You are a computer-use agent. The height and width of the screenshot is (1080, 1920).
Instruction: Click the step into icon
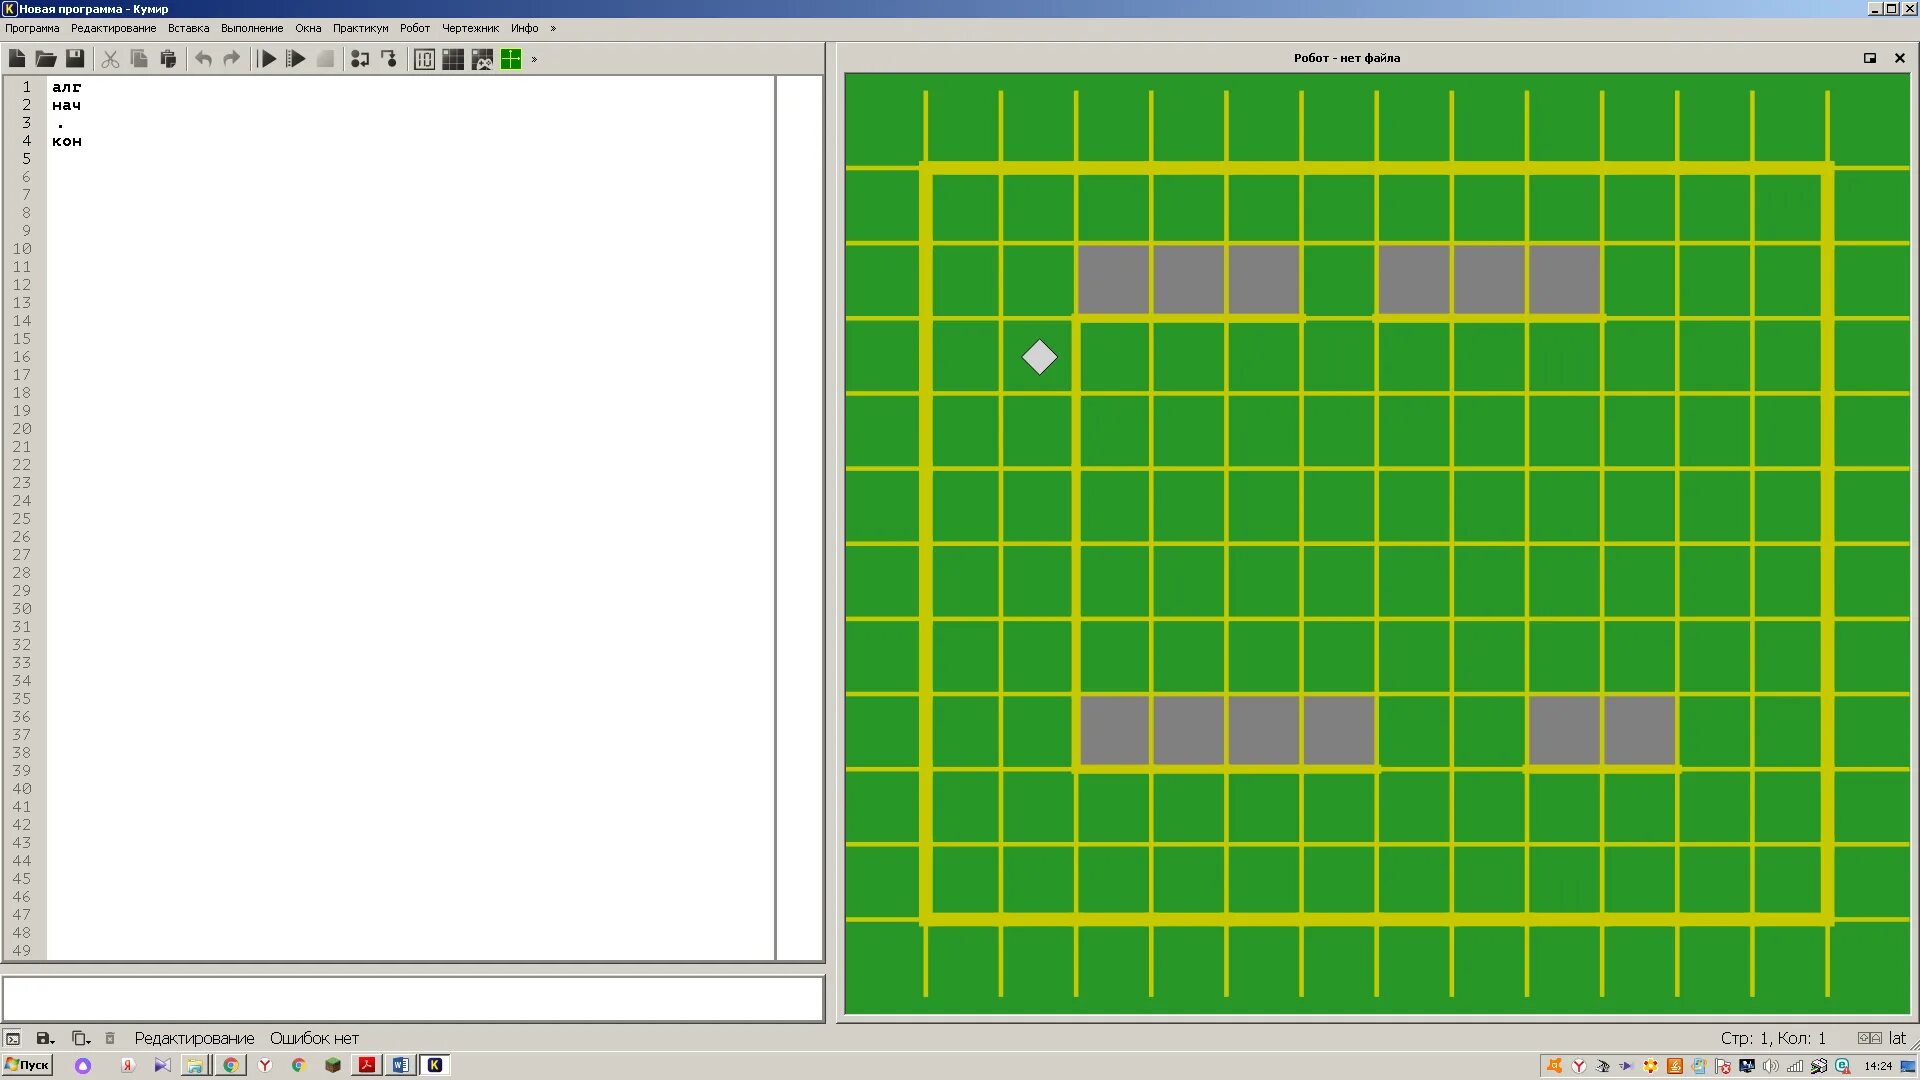pyautogui.click(x=389, y=59)
